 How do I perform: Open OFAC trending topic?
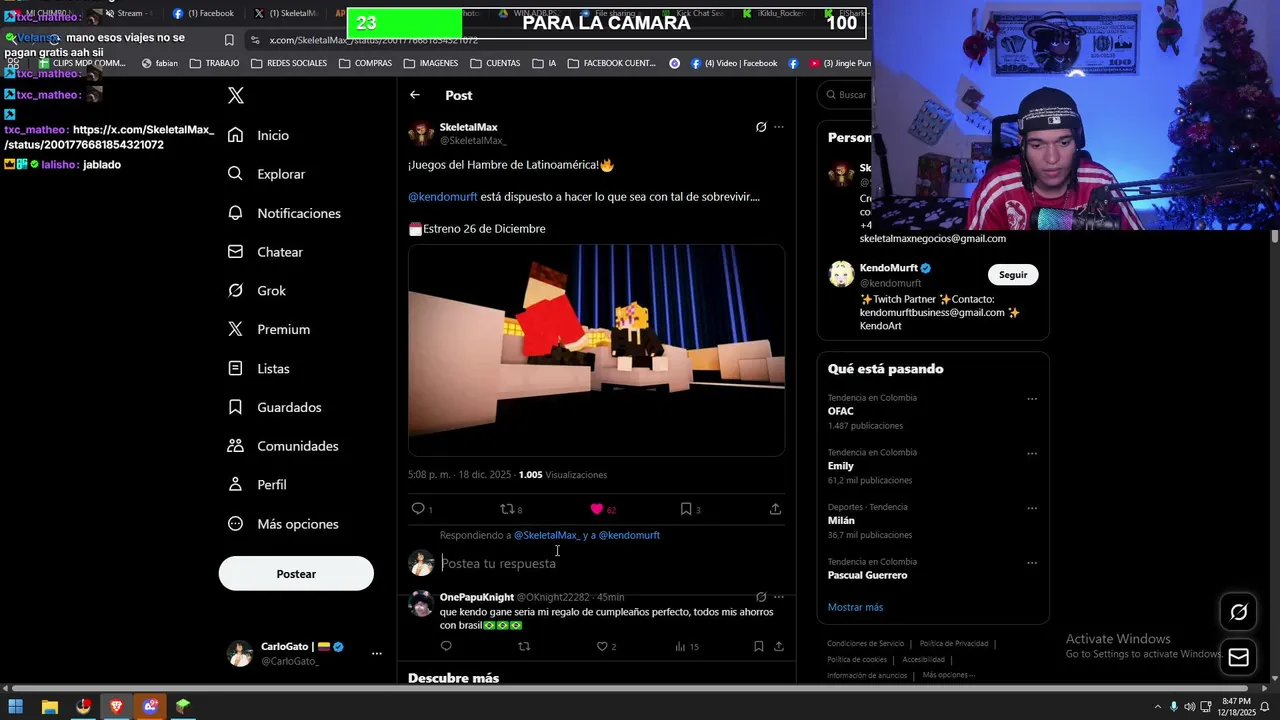(841, 411)
